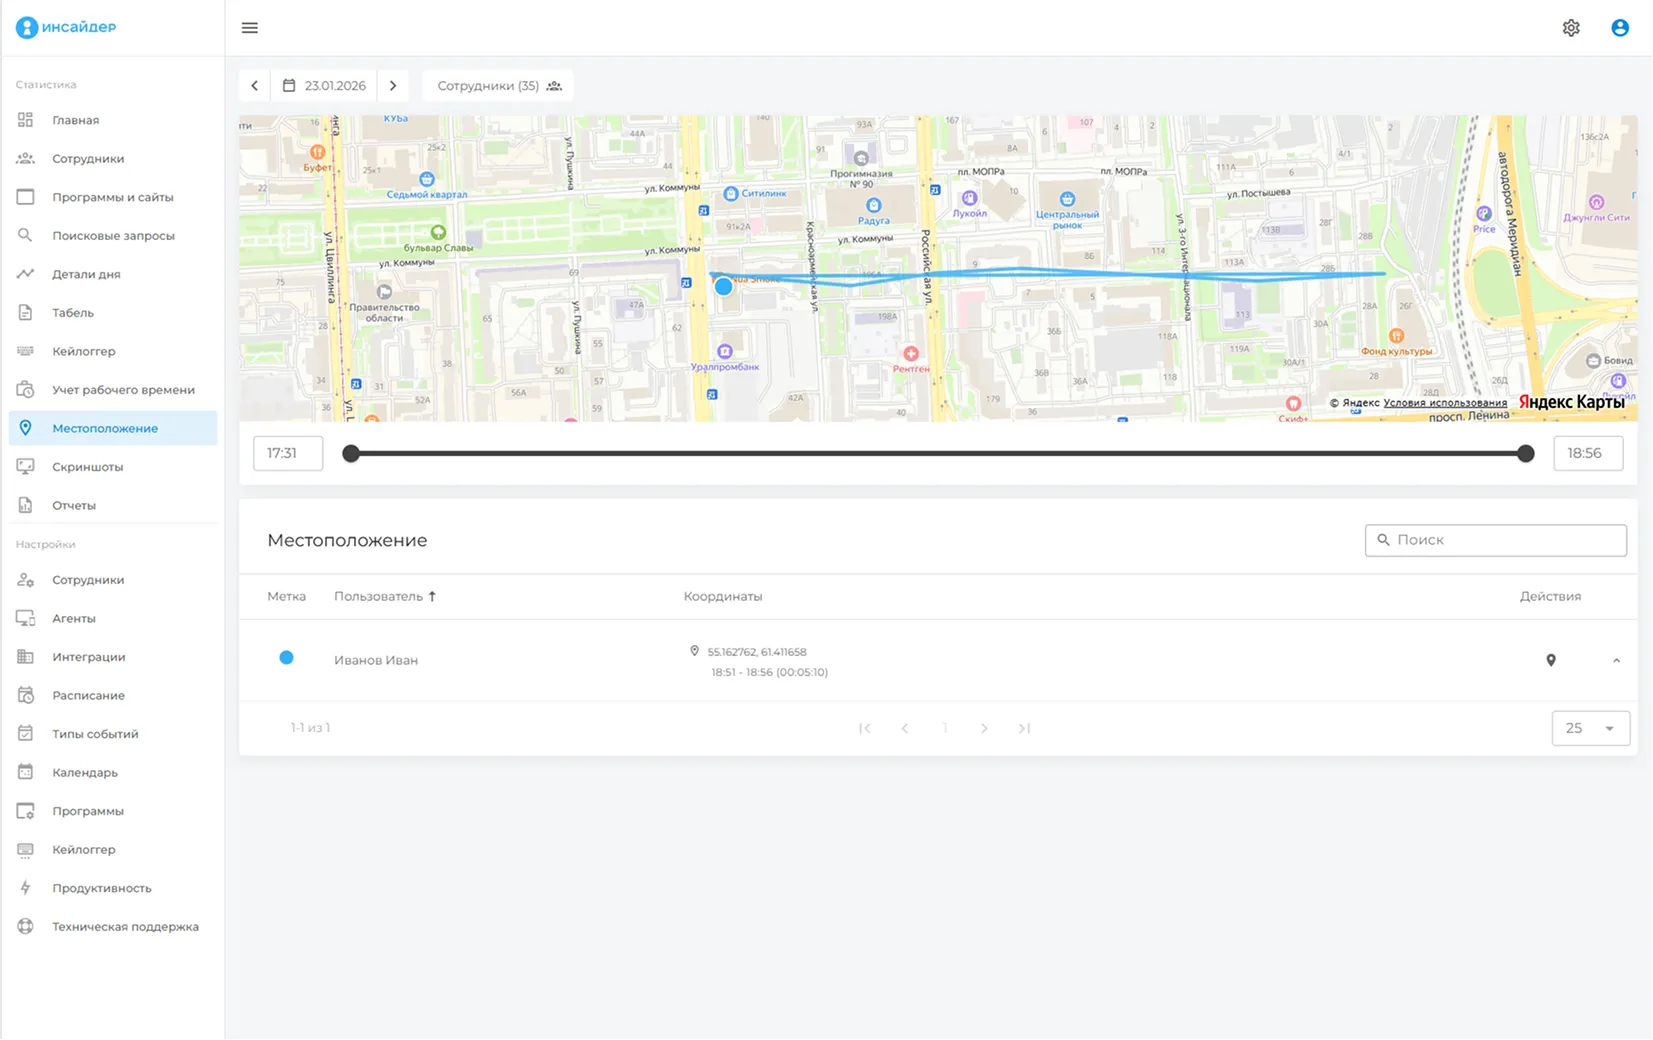
Task: Click the Инсайдер logo
Action: 66,27
